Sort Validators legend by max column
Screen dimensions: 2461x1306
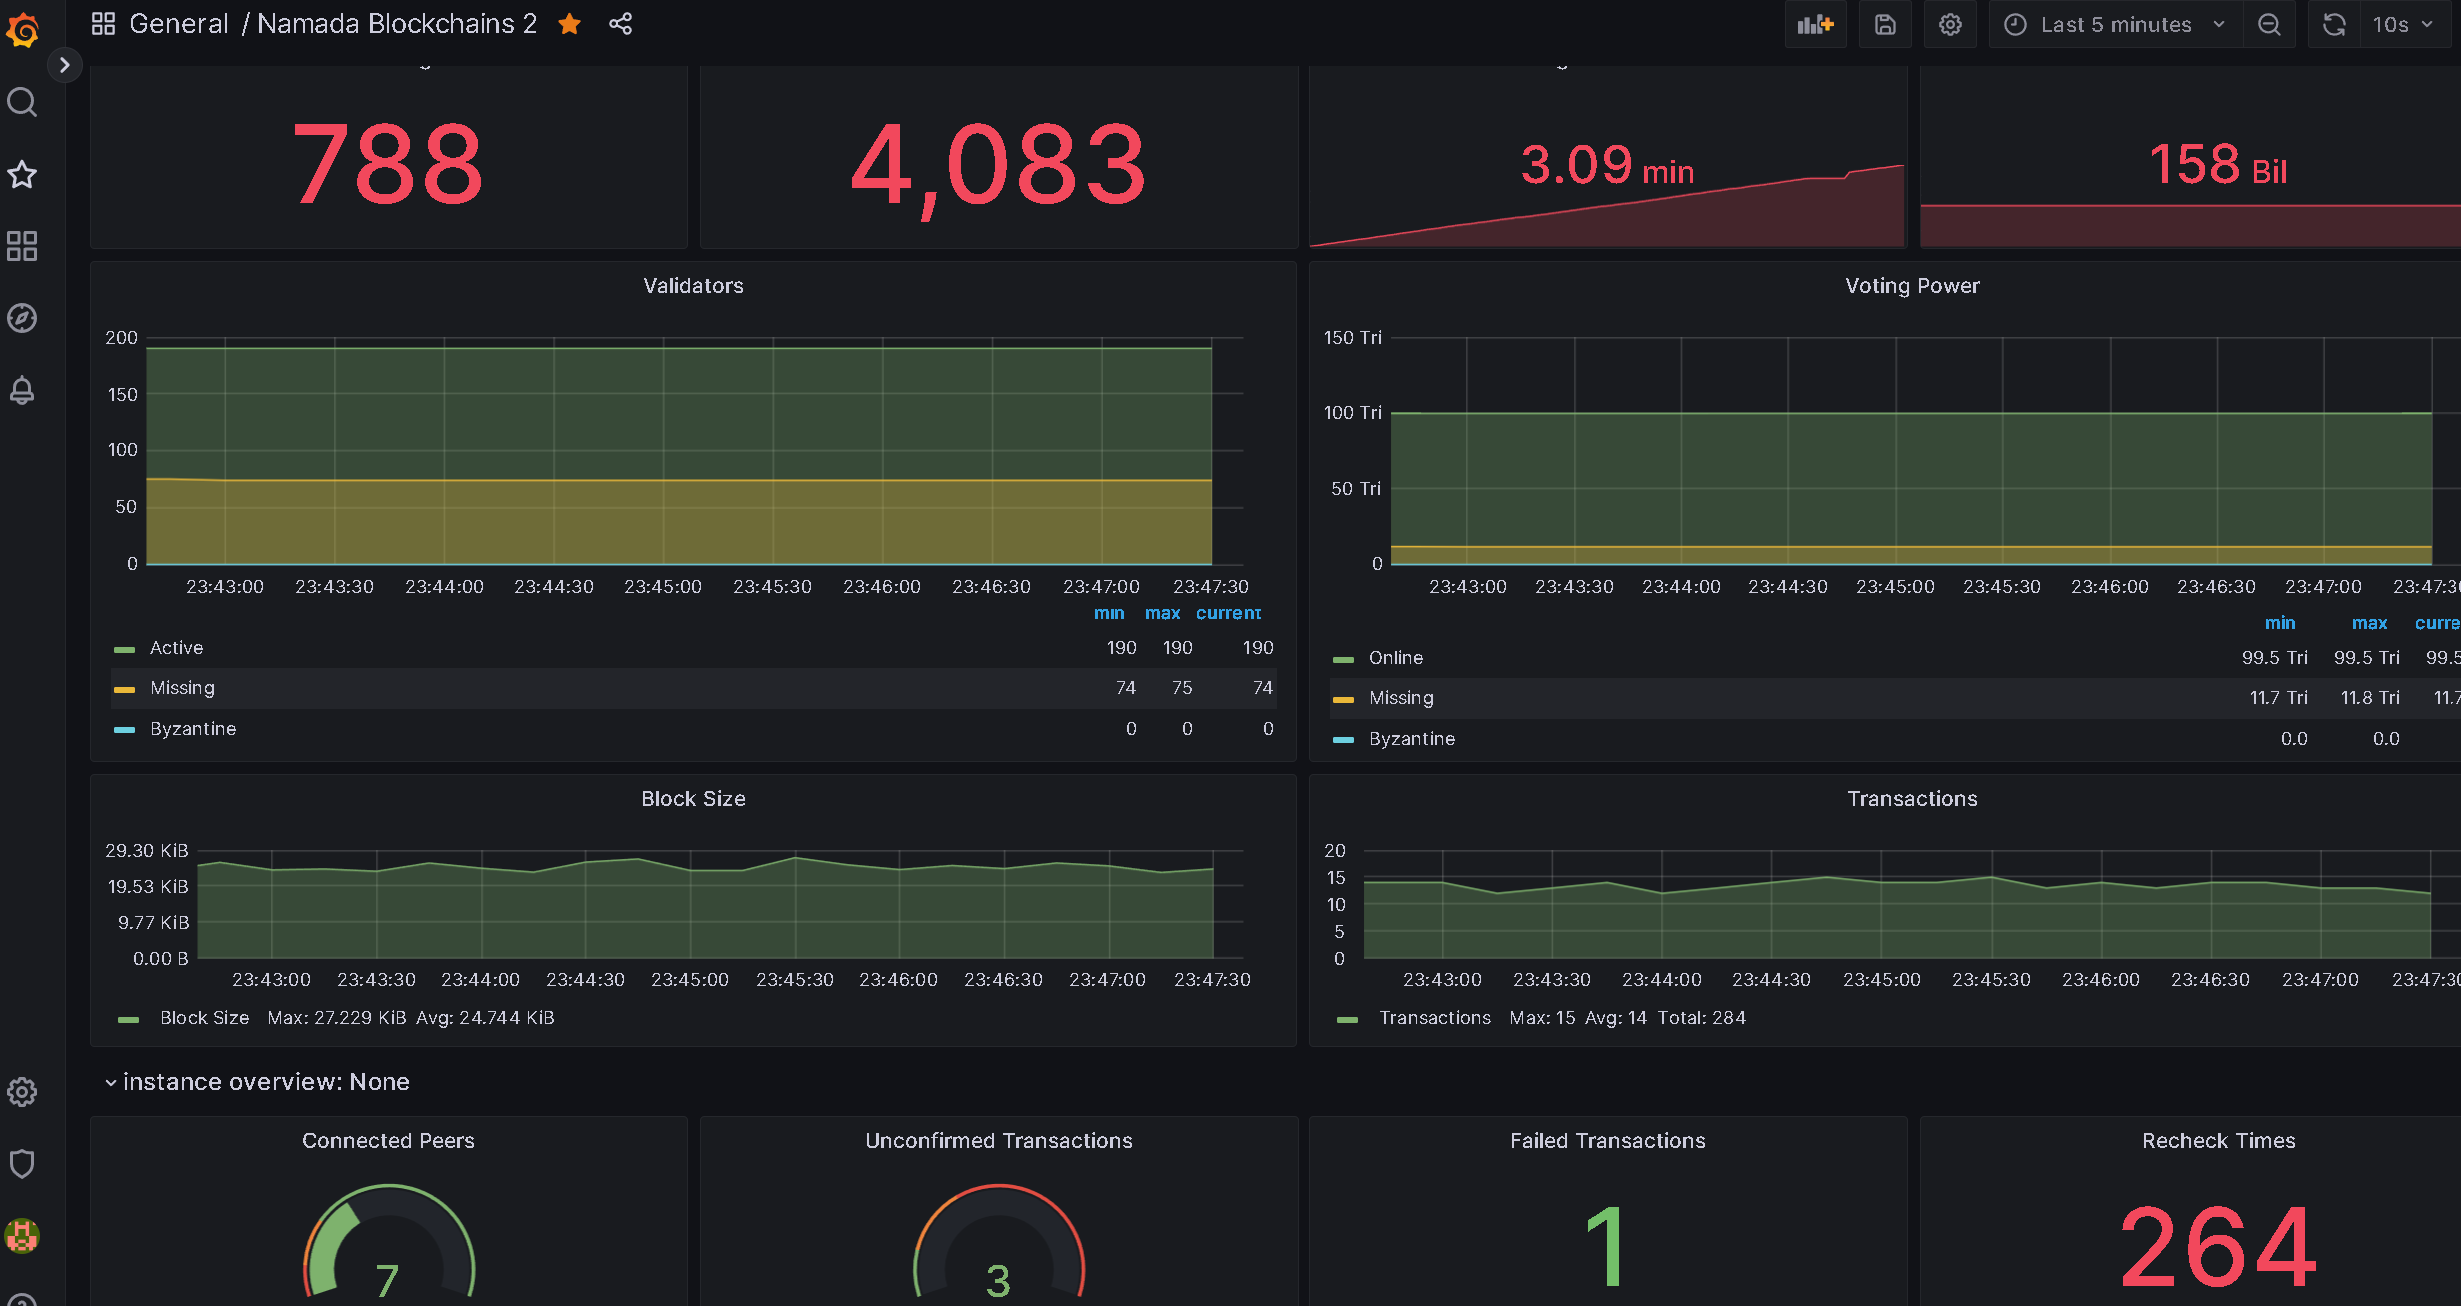(x=1162, y=613)
